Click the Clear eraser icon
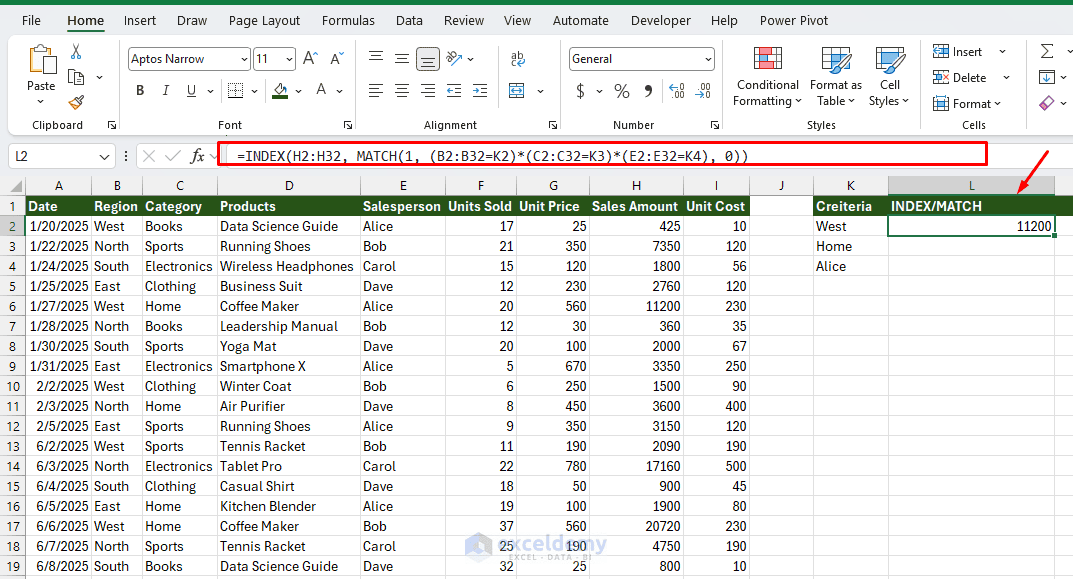 tap(1046, 103)
